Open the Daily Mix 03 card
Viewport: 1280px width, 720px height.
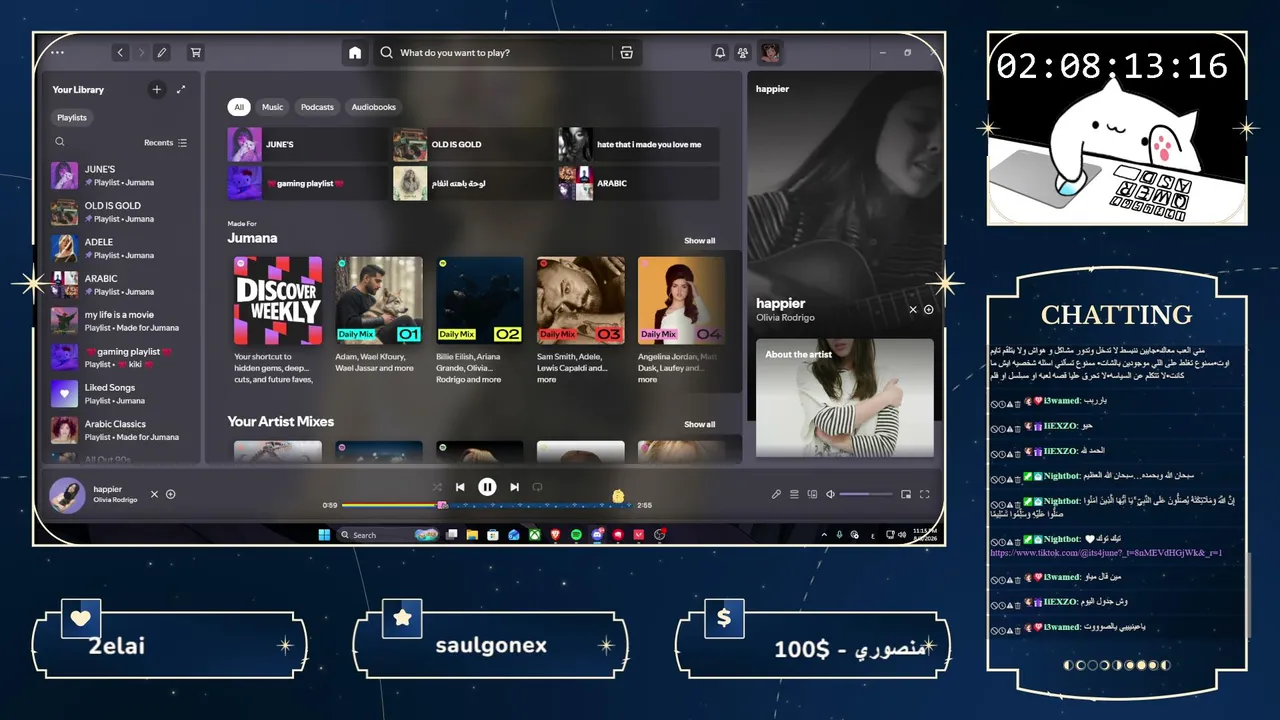[x=581, y=320]
